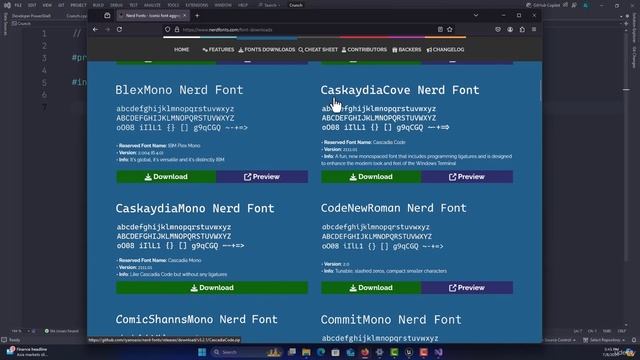Open a new Firefox tab with plus
This screenshot has height=360, width=640.
pyautogui.click(x=197, y=16)
